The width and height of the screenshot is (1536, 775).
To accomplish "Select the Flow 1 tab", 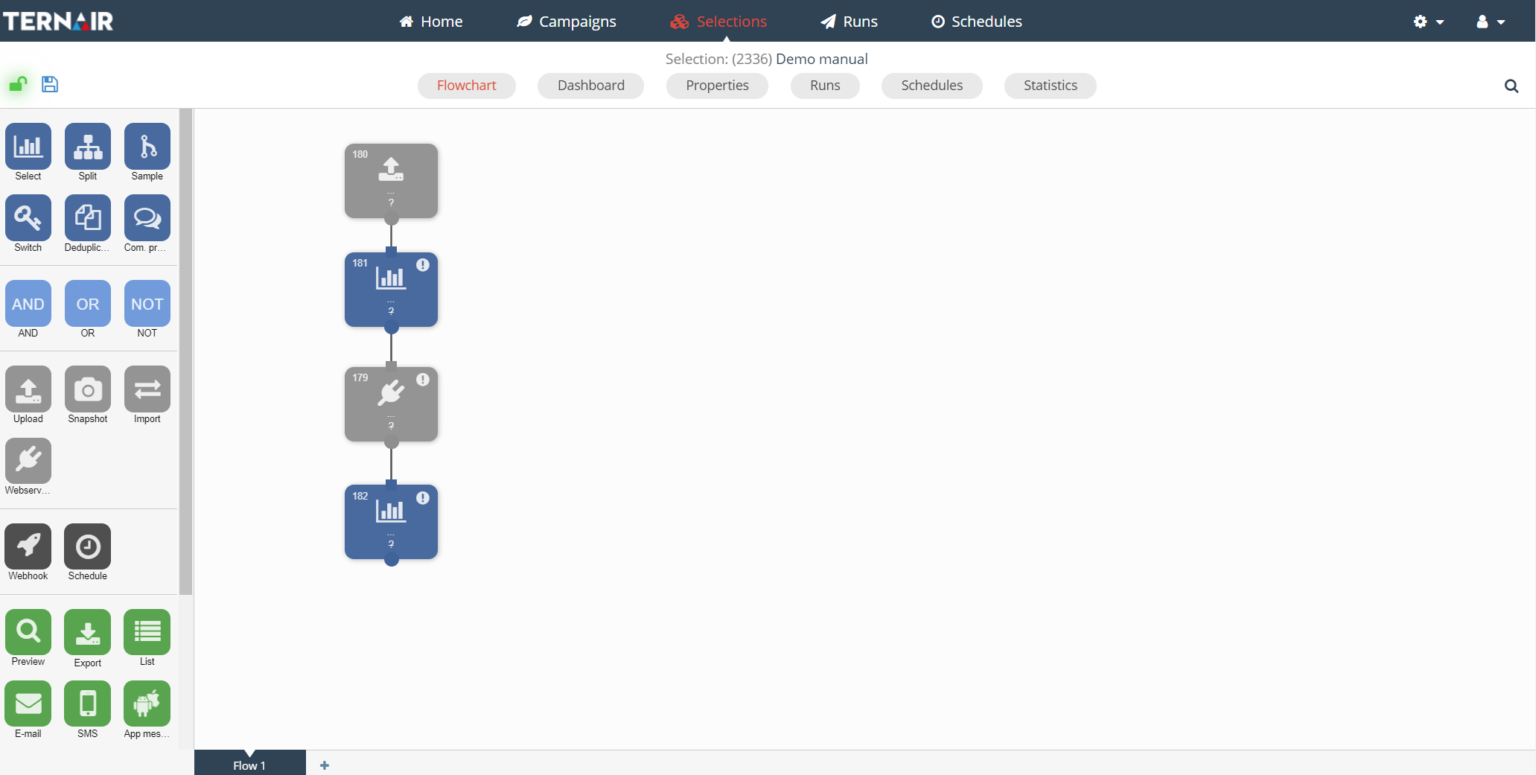I will [250, 764].
